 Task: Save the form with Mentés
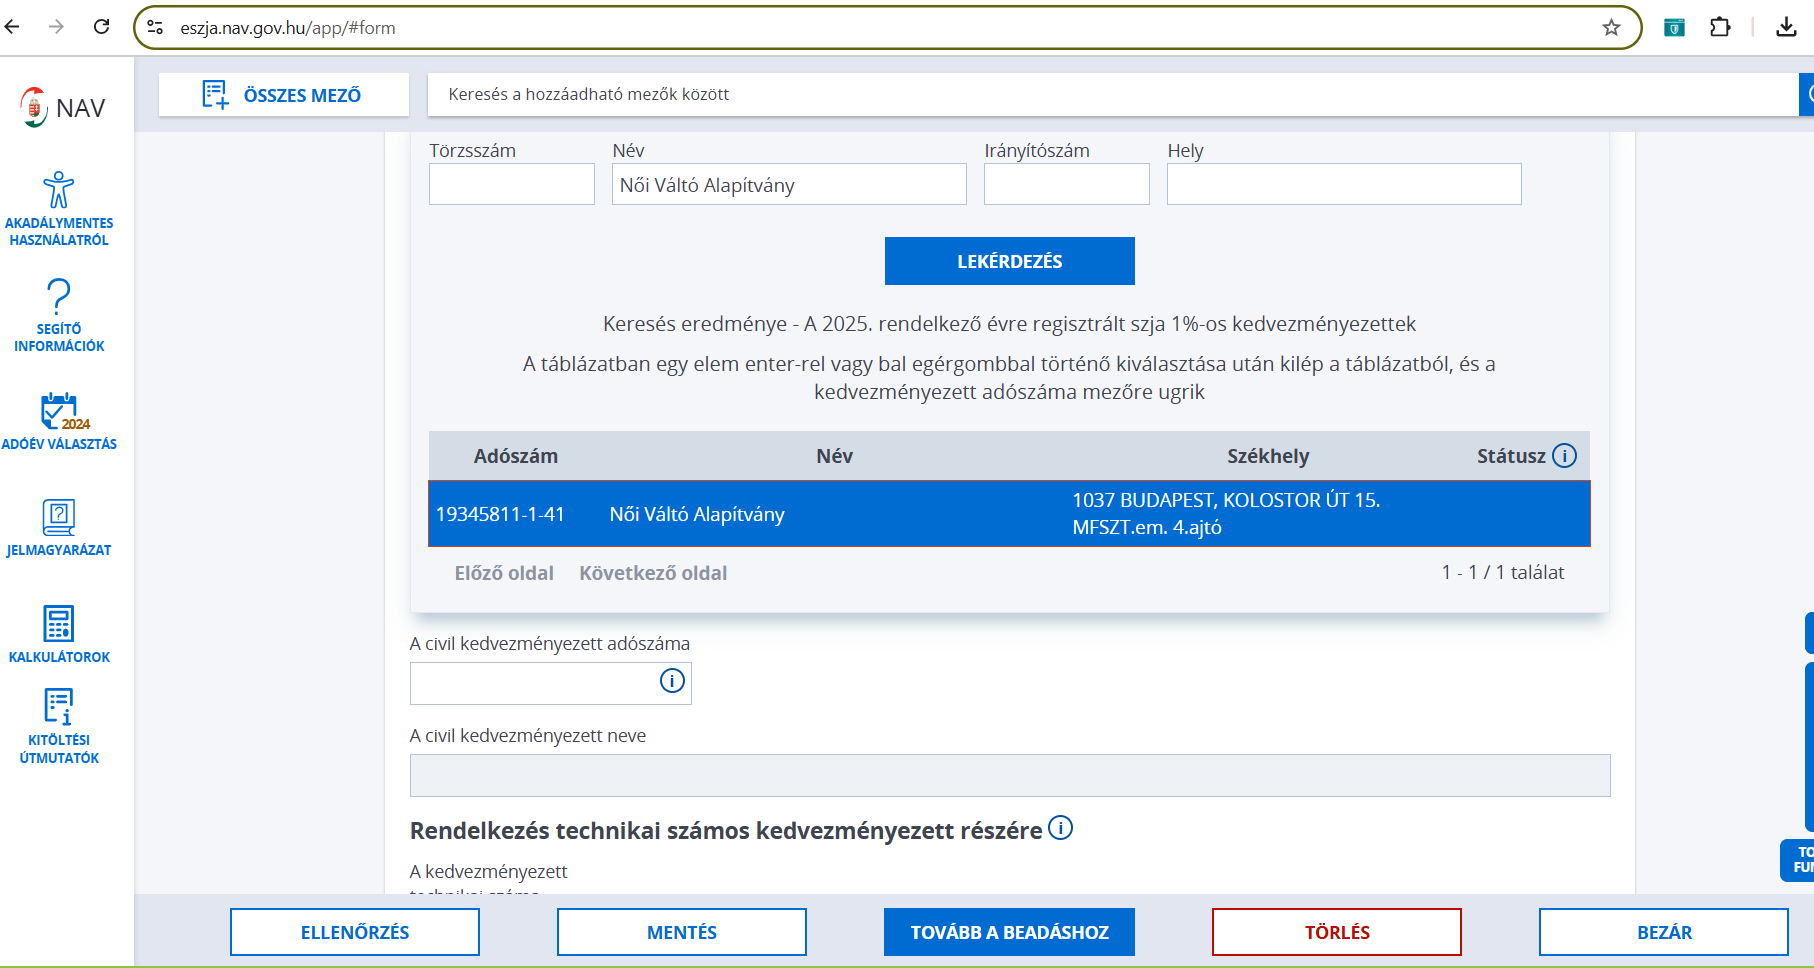pyautogui.click(x=682, y=932)
